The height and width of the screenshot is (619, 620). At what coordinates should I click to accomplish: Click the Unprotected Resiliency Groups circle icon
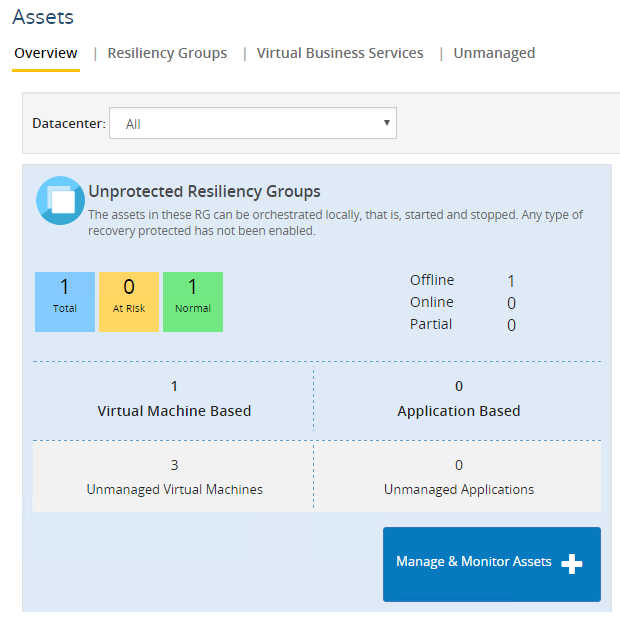click(60, 200)
